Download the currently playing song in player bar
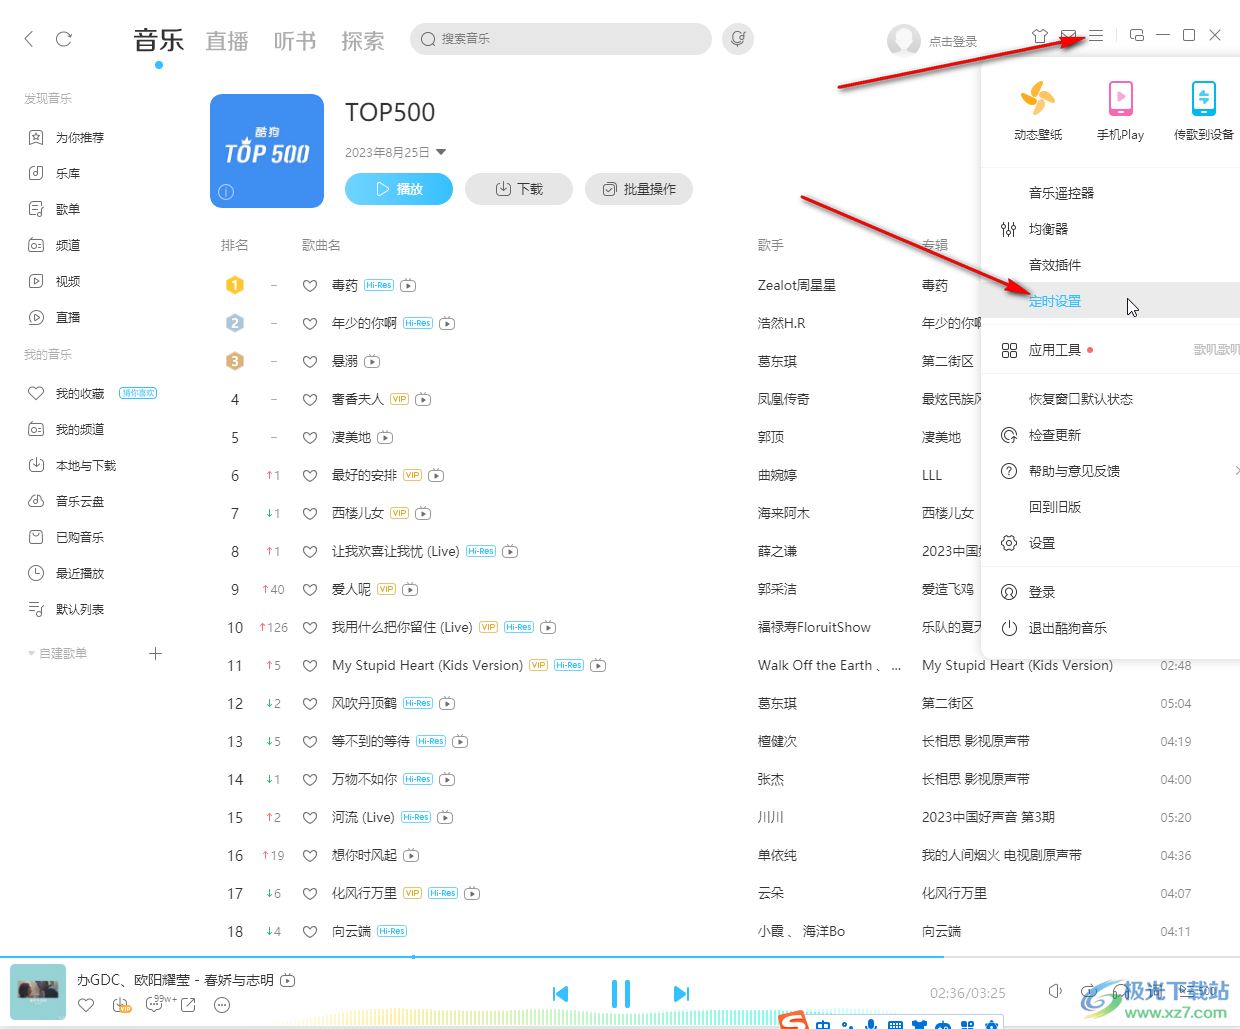The height and width of the screenshot is (1029, 1240). pyautogui.click(x=120, y=1005)
